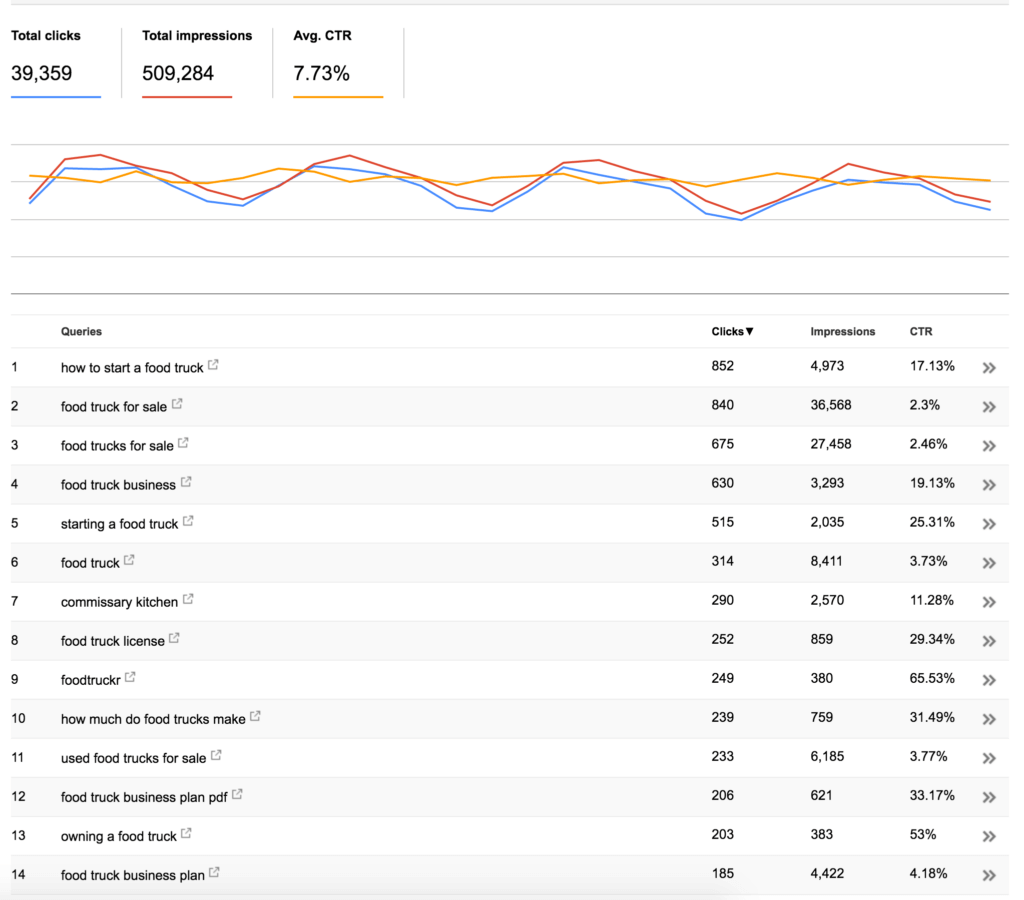Select the 53% CTR cell
Image resolution: width=1024 pixels, height=900 pixels.
[x=923, y=835]
